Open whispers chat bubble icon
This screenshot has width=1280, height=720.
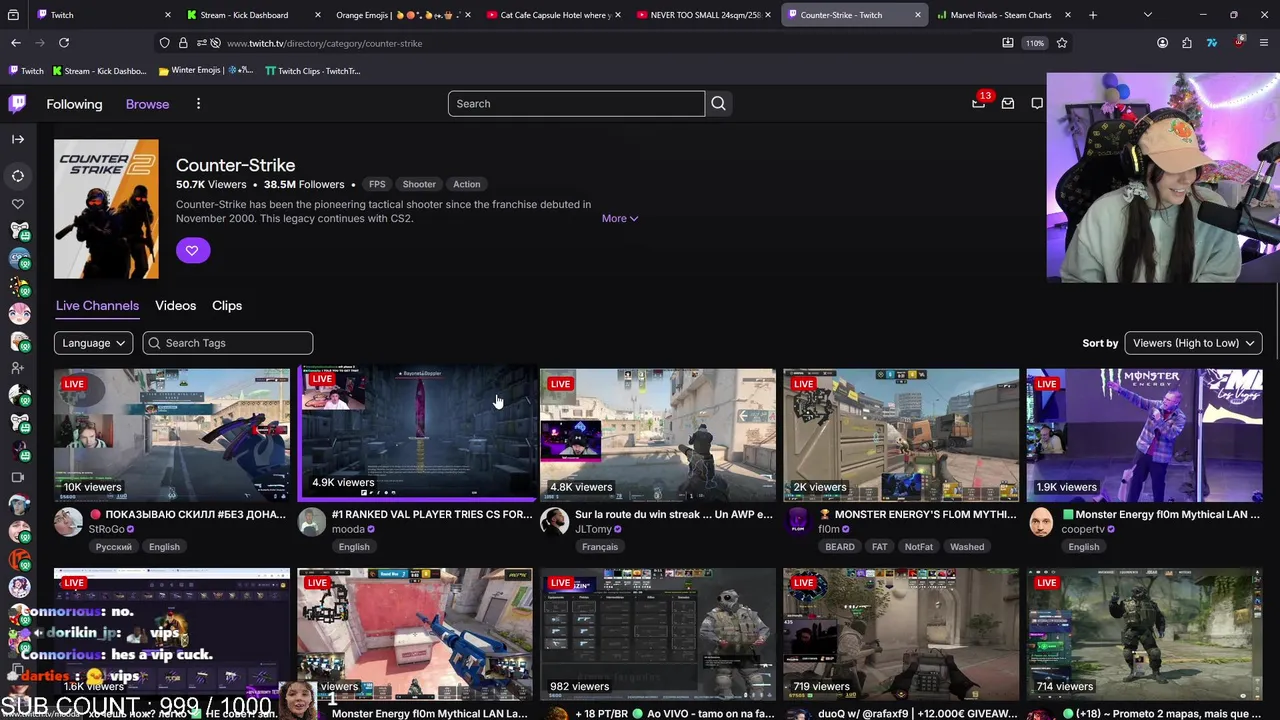(x=1037, y=104)
